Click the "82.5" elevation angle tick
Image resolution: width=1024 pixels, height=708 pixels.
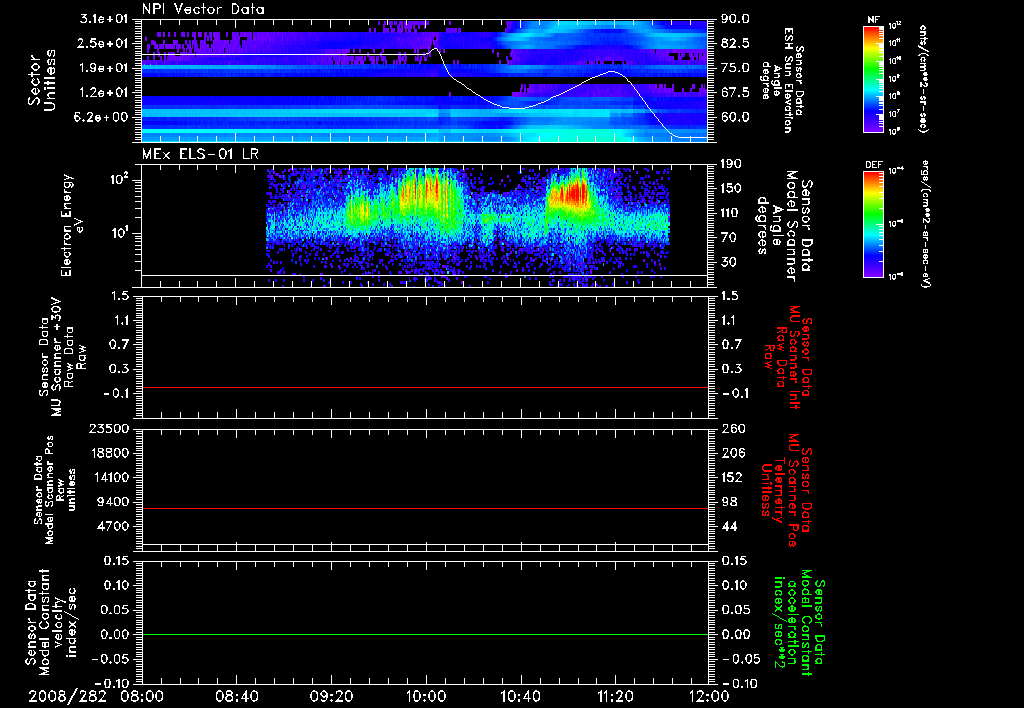click(735, 43)
